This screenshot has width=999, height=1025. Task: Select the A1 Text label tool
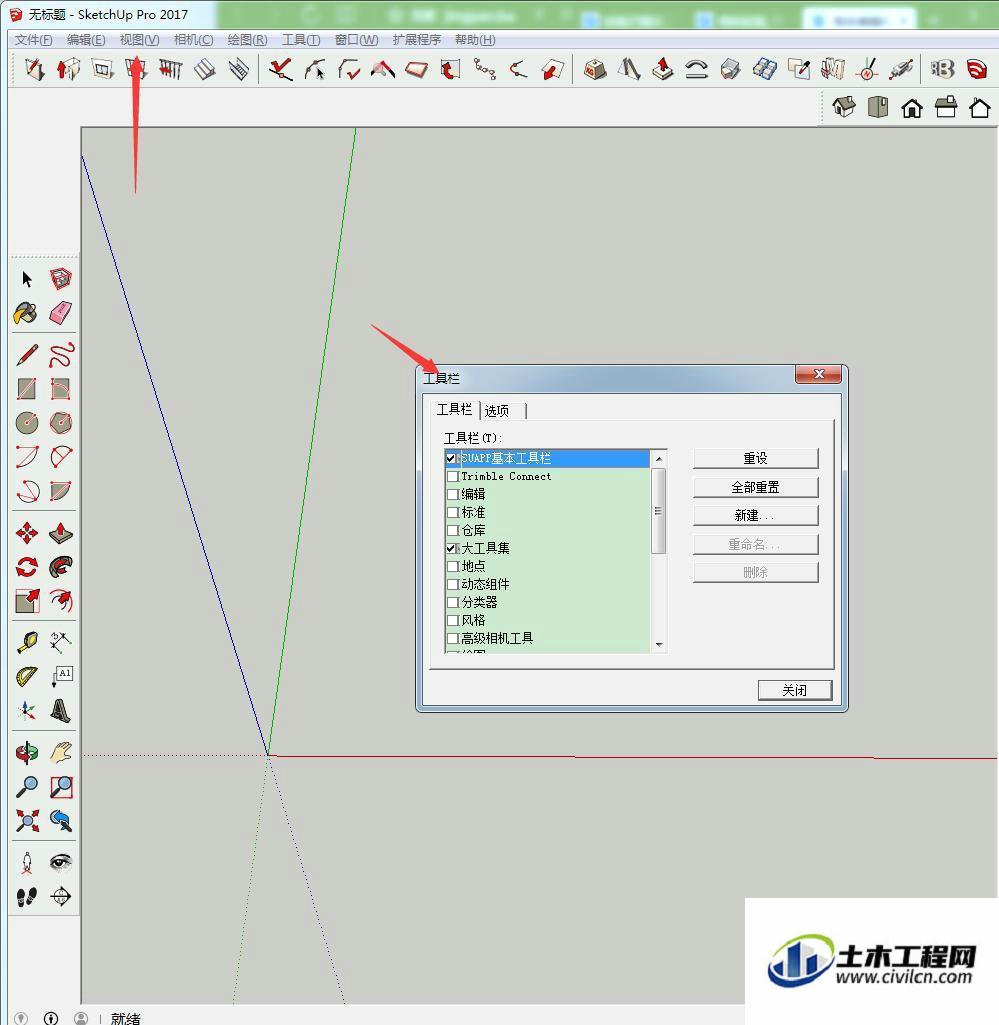point(61,677)
